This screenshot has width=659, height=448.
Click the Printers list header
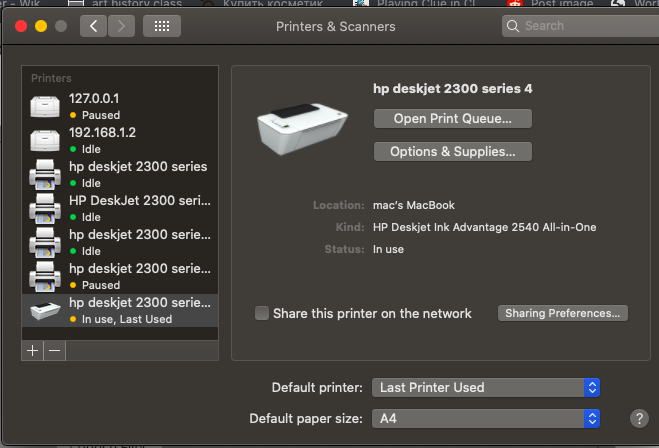coord(51,78)
